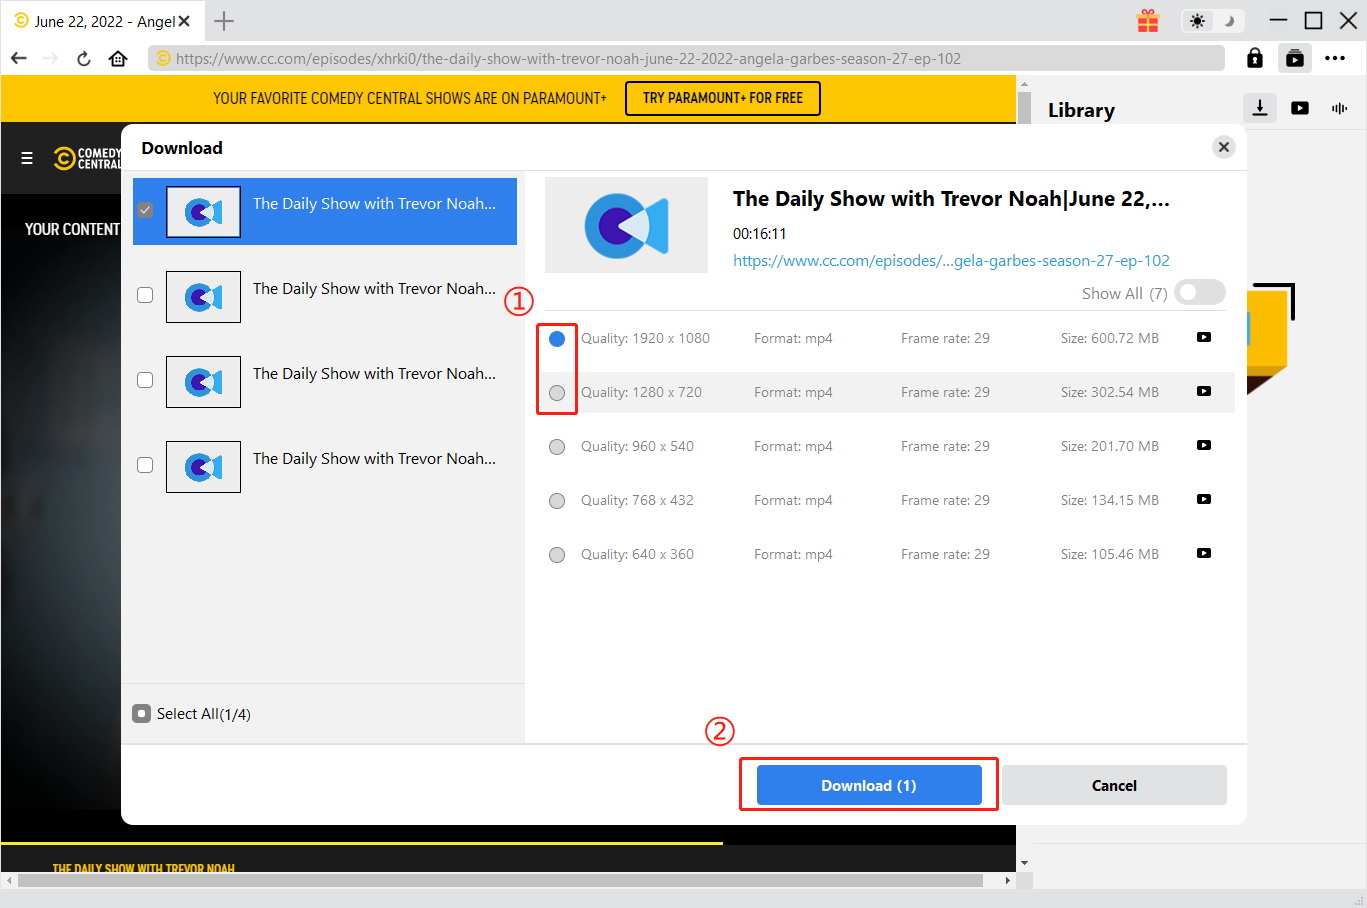Close the Download dialog with X

[x=1224, y=147]
